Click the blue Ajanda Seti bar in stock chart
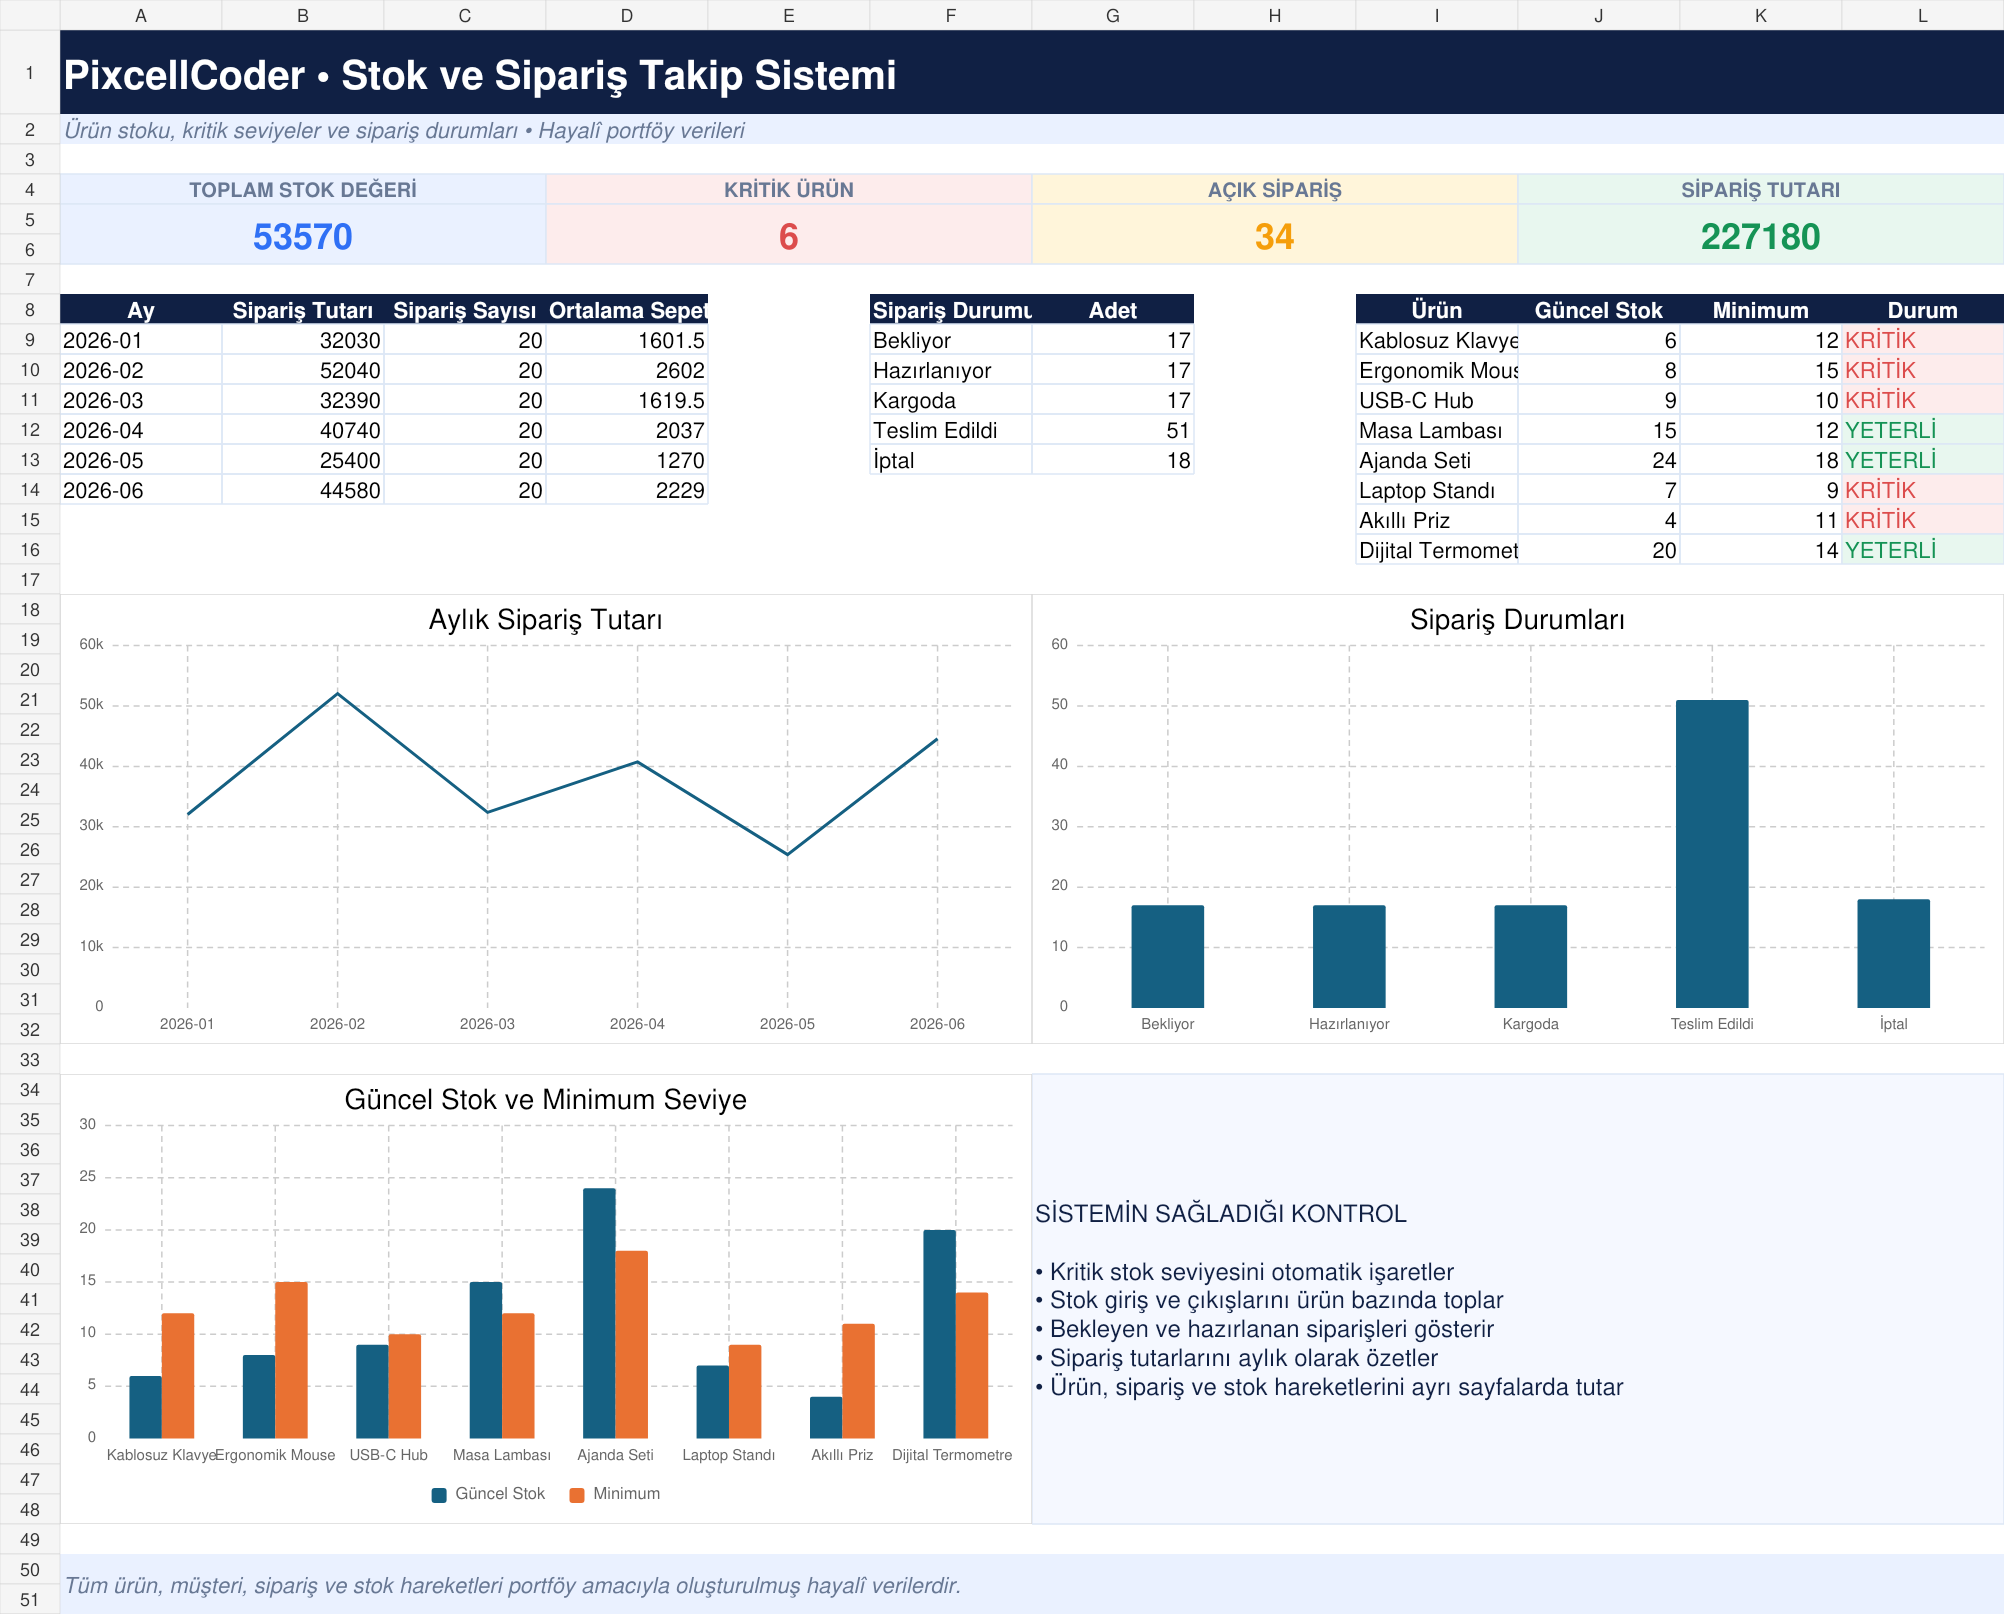The width and height of the screenshot is (2004, 1614). (599, 1313)
